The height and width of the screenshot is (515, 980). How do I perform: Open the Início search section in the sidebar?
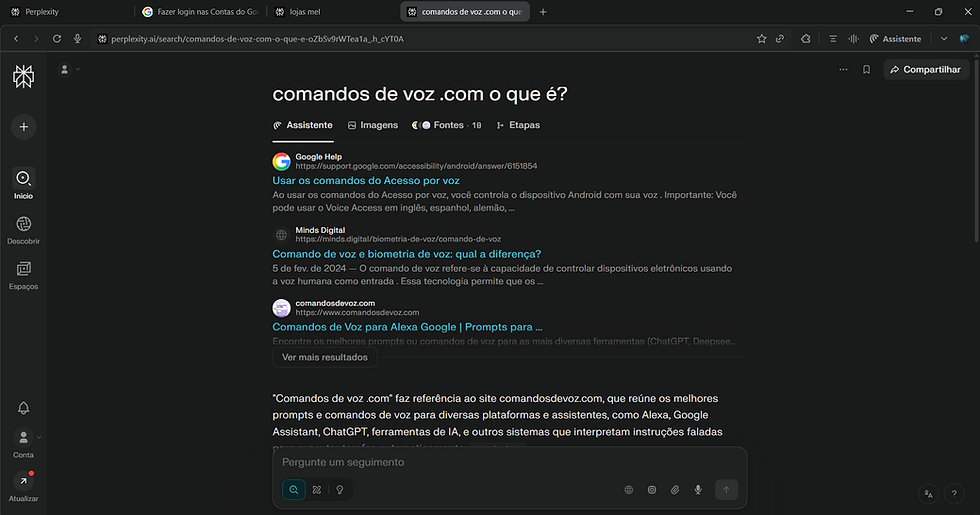click(23, 184)
